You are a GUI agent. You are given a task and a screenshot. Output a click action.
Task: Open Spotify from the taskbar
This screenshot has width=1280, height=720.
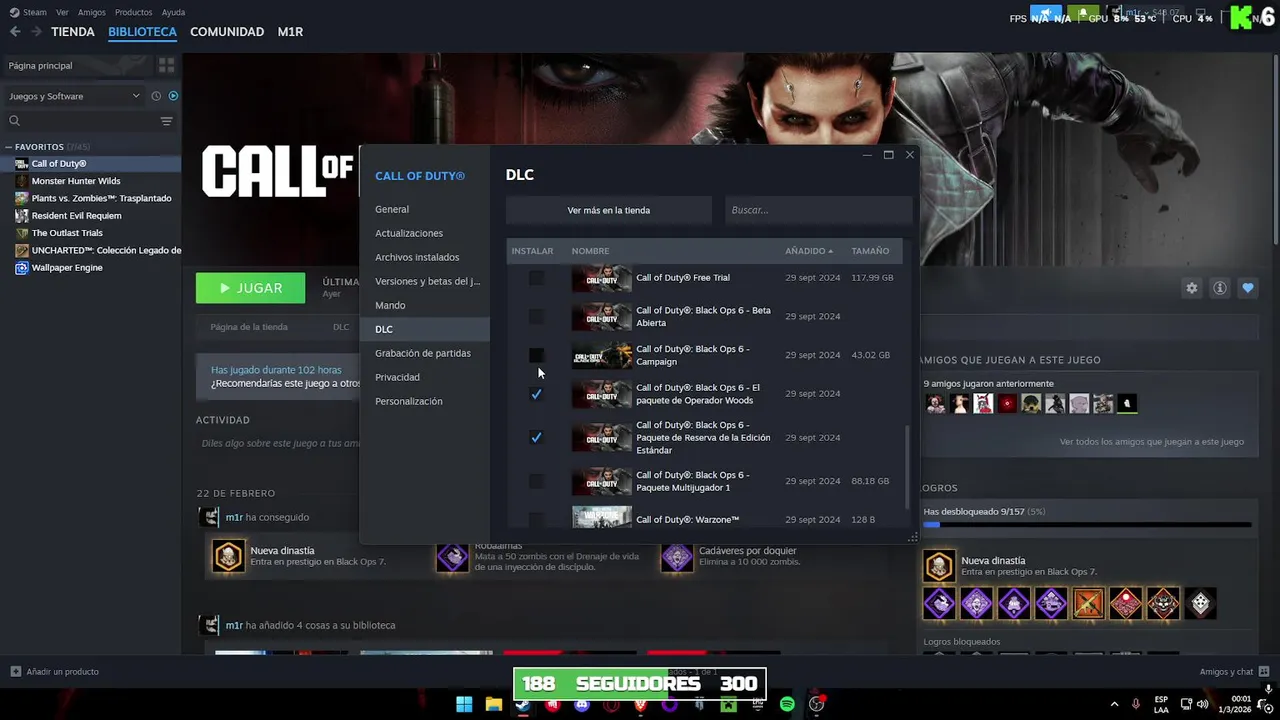(787, 705)
